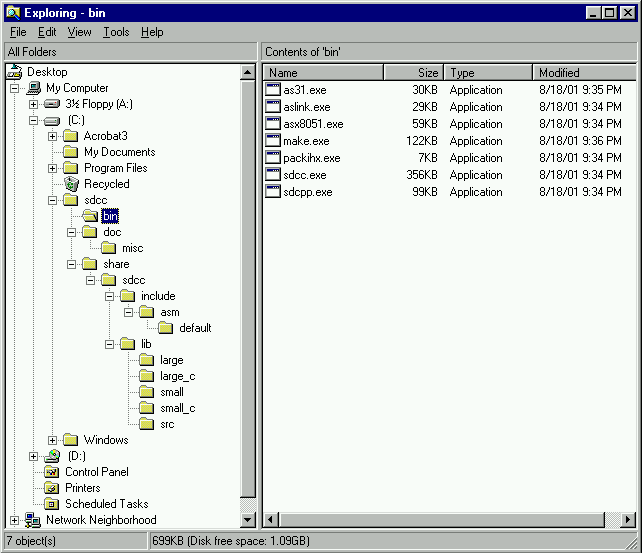The height and width of the screenshot is (553, 642).
Task: Select the 3½ Floppy (A:) drive icon
Action: pos(52,104)
